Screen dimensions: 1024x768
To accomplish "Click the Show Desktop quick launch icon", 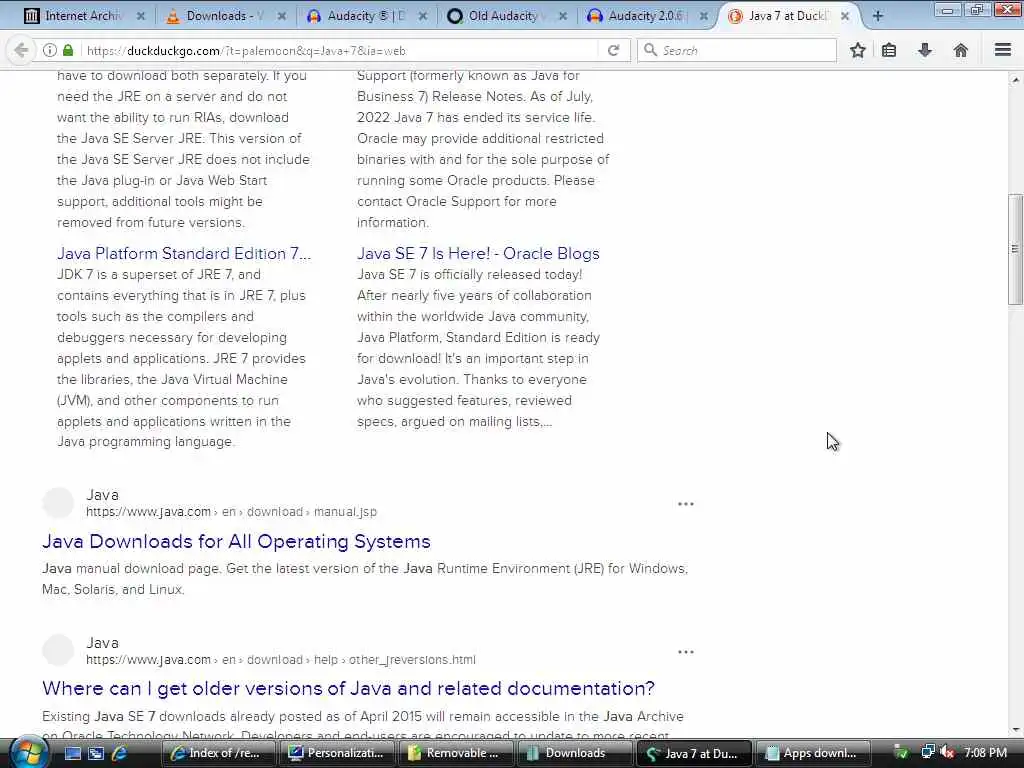I will tap(73, 753).
